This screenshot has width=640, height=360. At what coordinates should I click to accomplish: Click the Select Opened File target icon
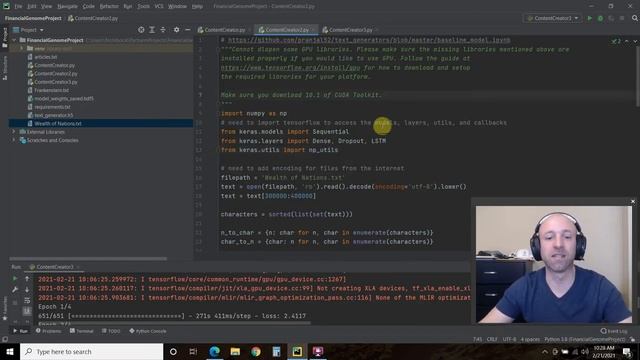(x=141, y=30)
